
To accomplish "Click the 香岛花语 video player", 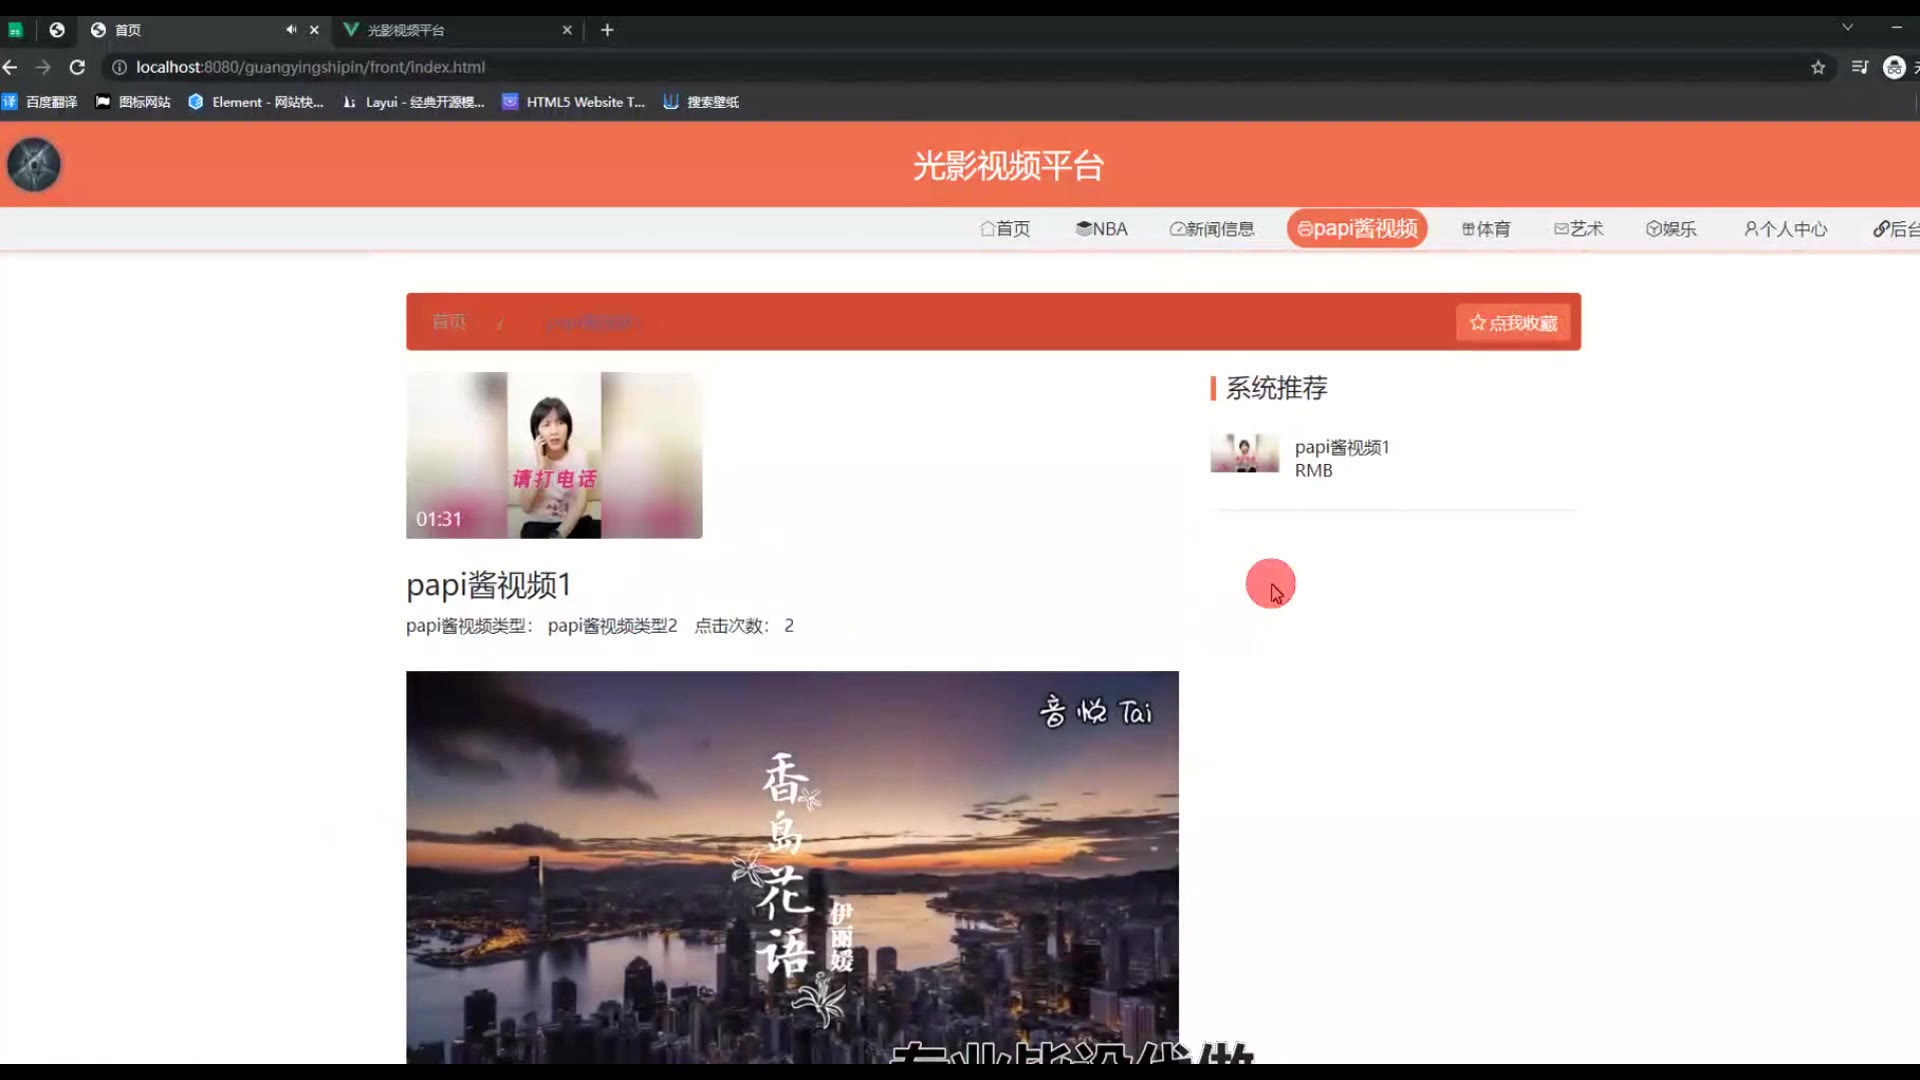I will click(792, 867).
